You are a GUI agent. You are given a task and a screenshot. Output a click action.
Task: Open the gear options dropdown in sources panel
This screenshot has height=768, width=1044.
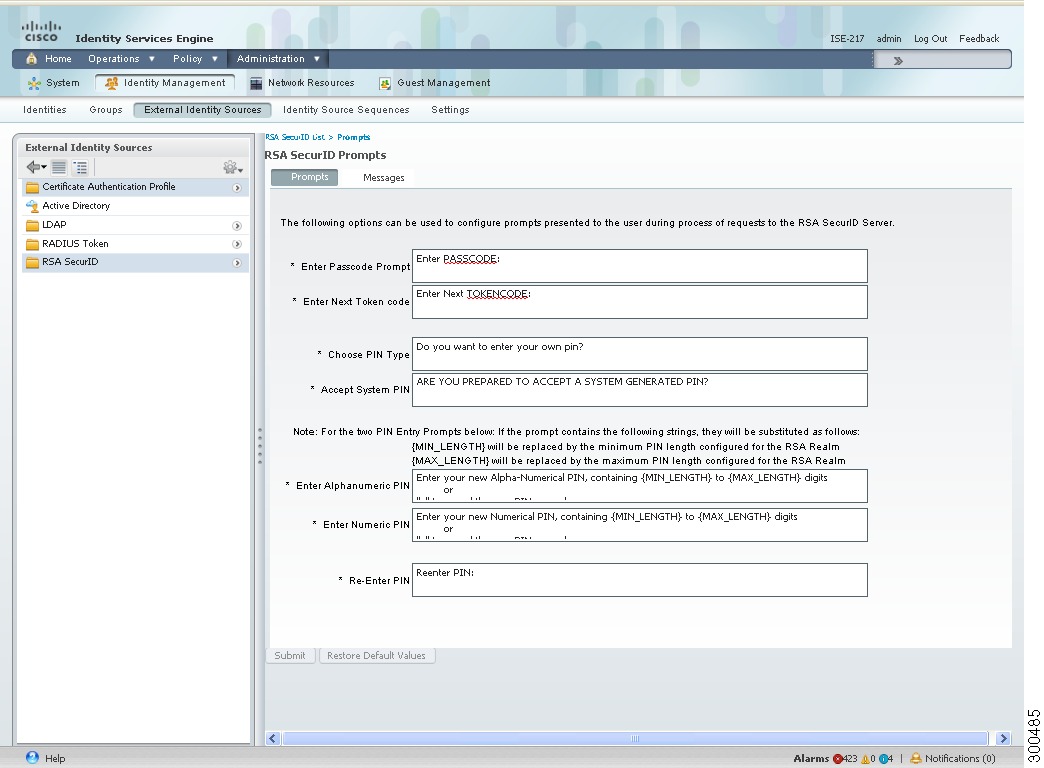click(x=232, y=167)
